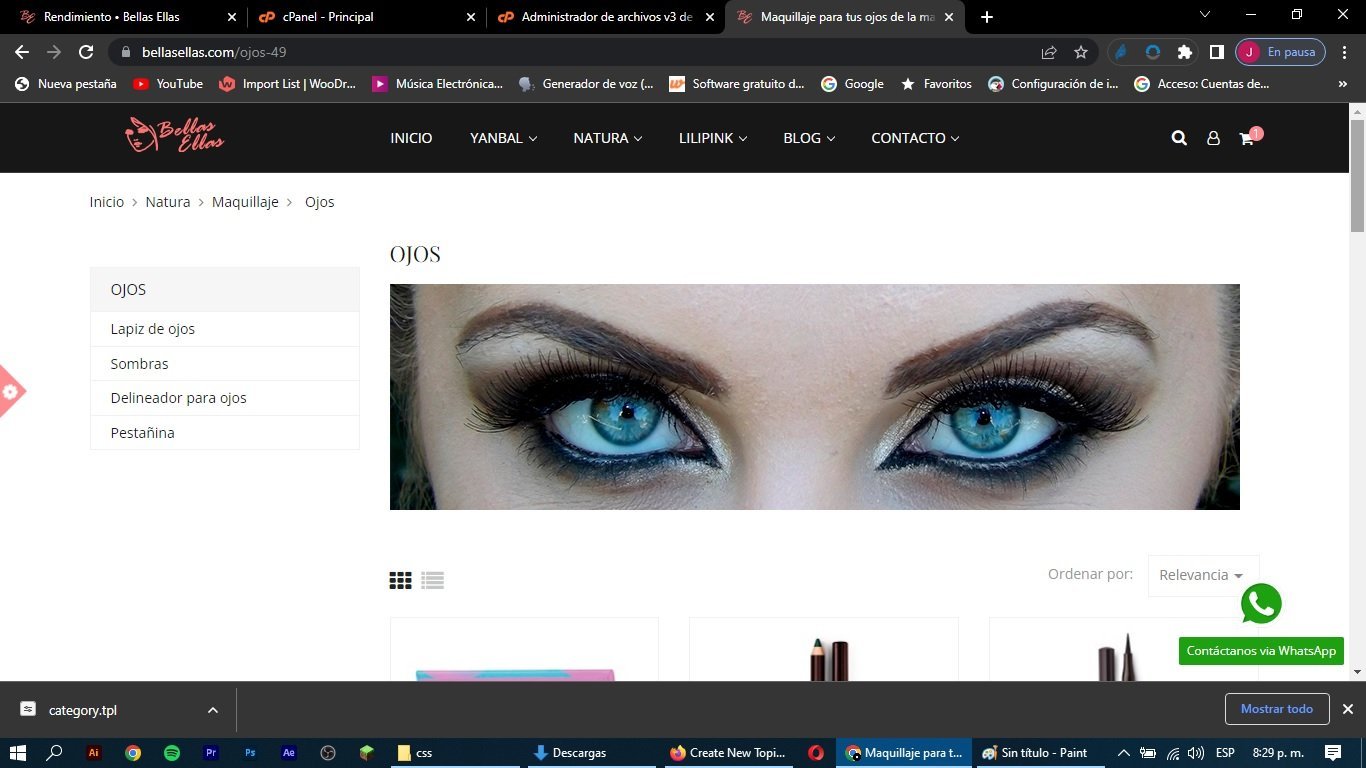Expand the YANBAL menu
1366x768 pixels.
503,138
